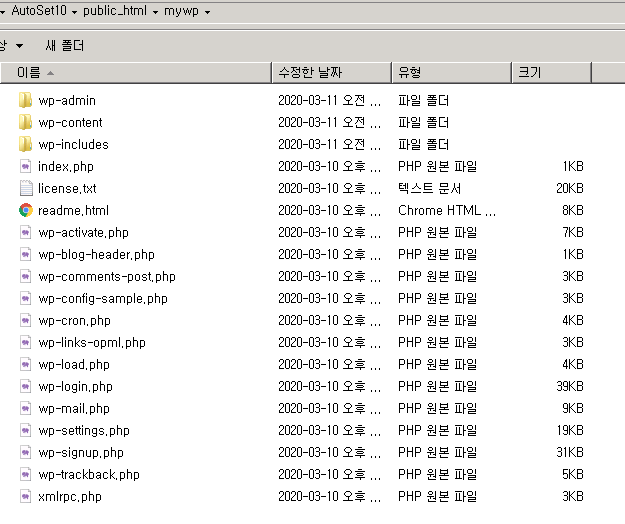The height and width of the screenshot is (524, 625).
Task: Select the wp-signup.php file name
Action: click(81, 453)
